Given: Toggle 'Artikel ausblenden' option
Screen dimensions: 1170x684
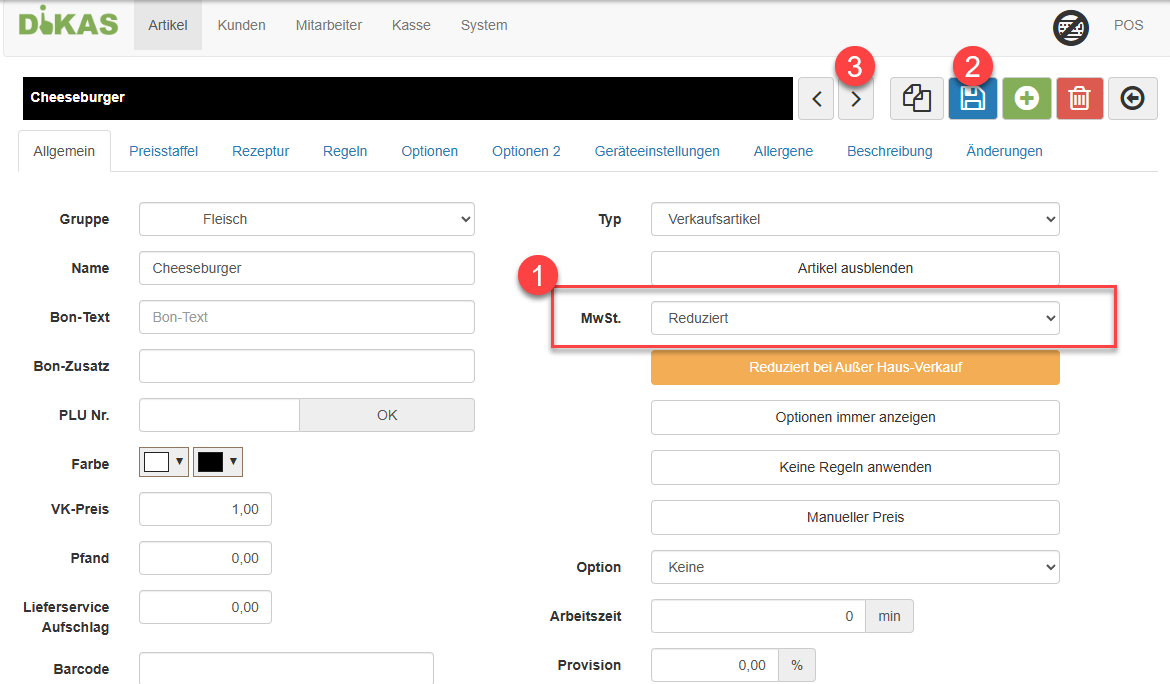Looking at the screenshot, I should pos(855,268).
